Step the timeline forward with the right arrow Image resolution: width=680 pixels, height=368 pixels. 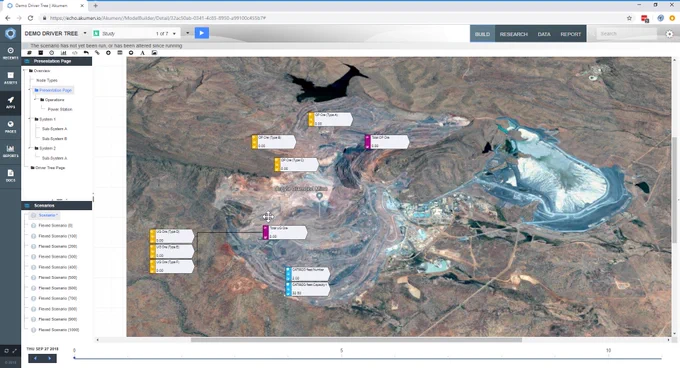coord(49,358)
